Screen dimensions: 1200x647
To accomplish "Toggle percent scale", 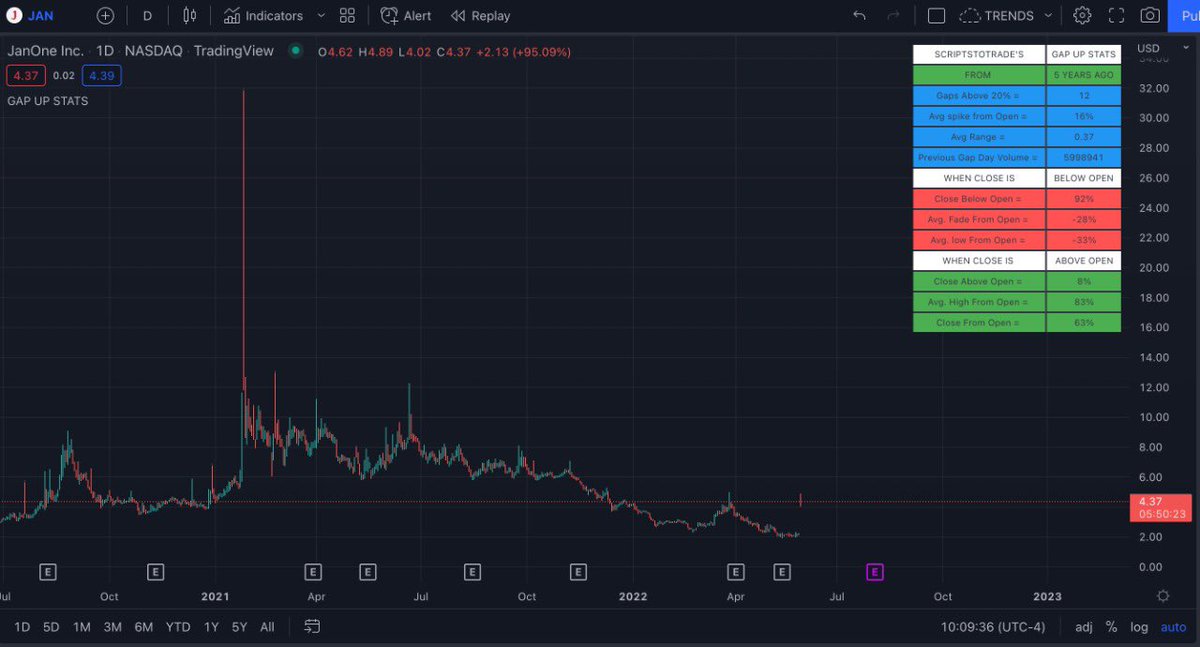I will pos(1111,627).
